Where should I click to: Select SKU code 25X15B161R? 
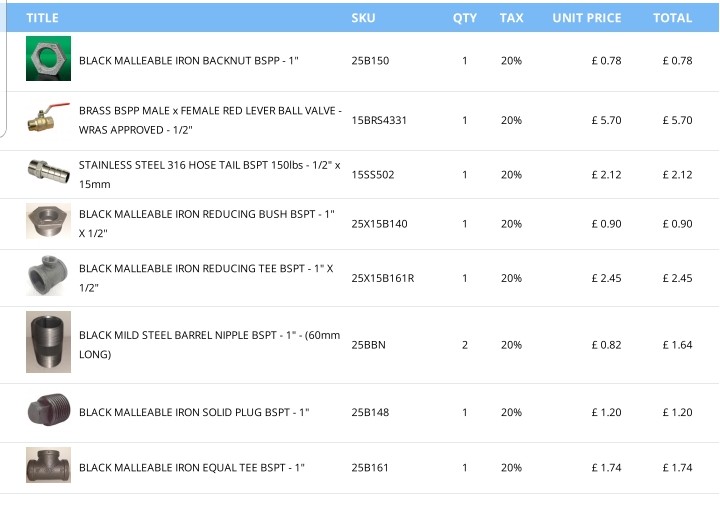pyautogui.click(x=383, y=278)
